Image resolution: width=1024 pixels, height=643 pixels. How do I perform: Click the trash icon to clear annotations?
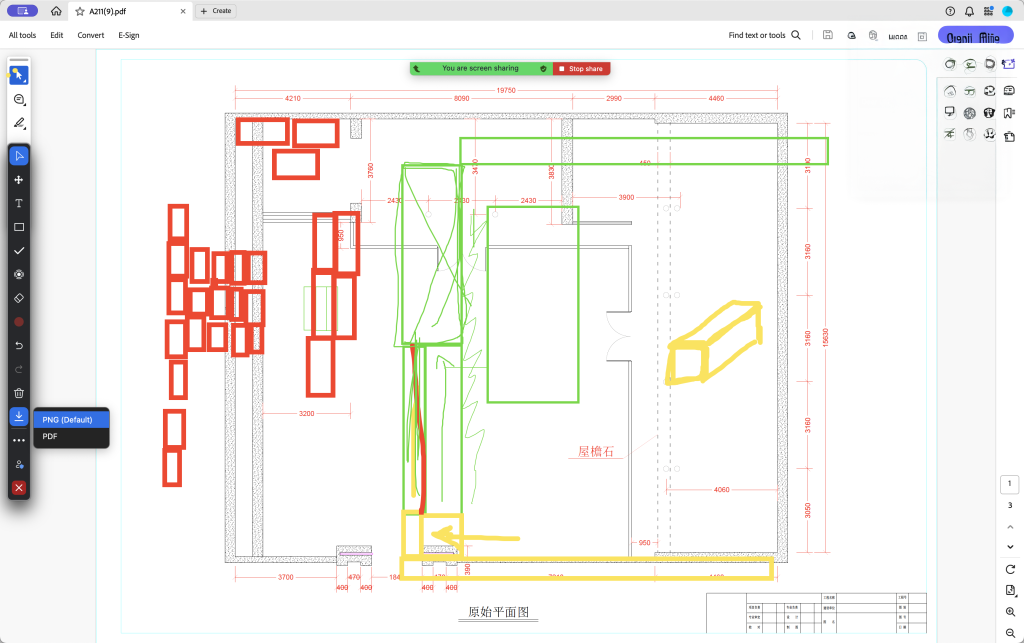coord(18,393)
